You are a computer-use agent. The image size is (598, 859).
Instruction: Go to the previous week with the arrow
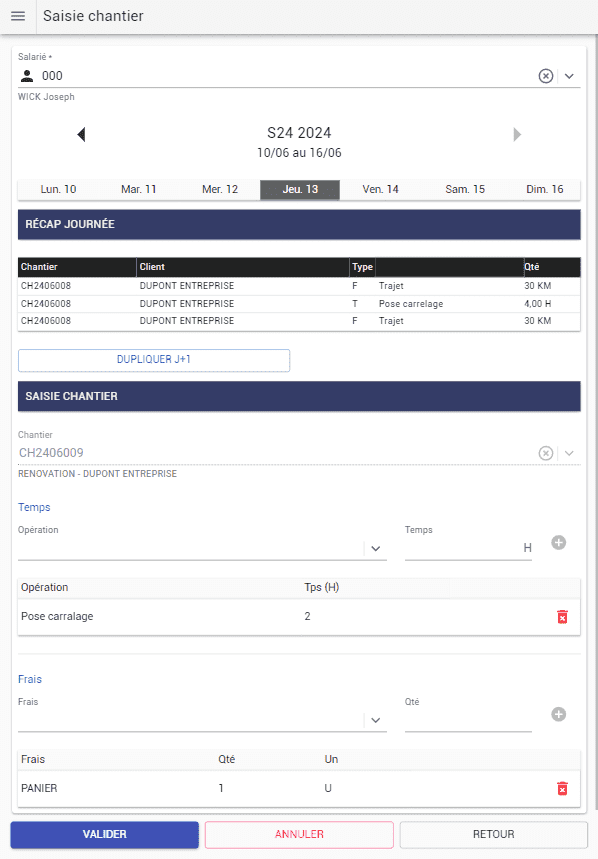tap(81, 134)
